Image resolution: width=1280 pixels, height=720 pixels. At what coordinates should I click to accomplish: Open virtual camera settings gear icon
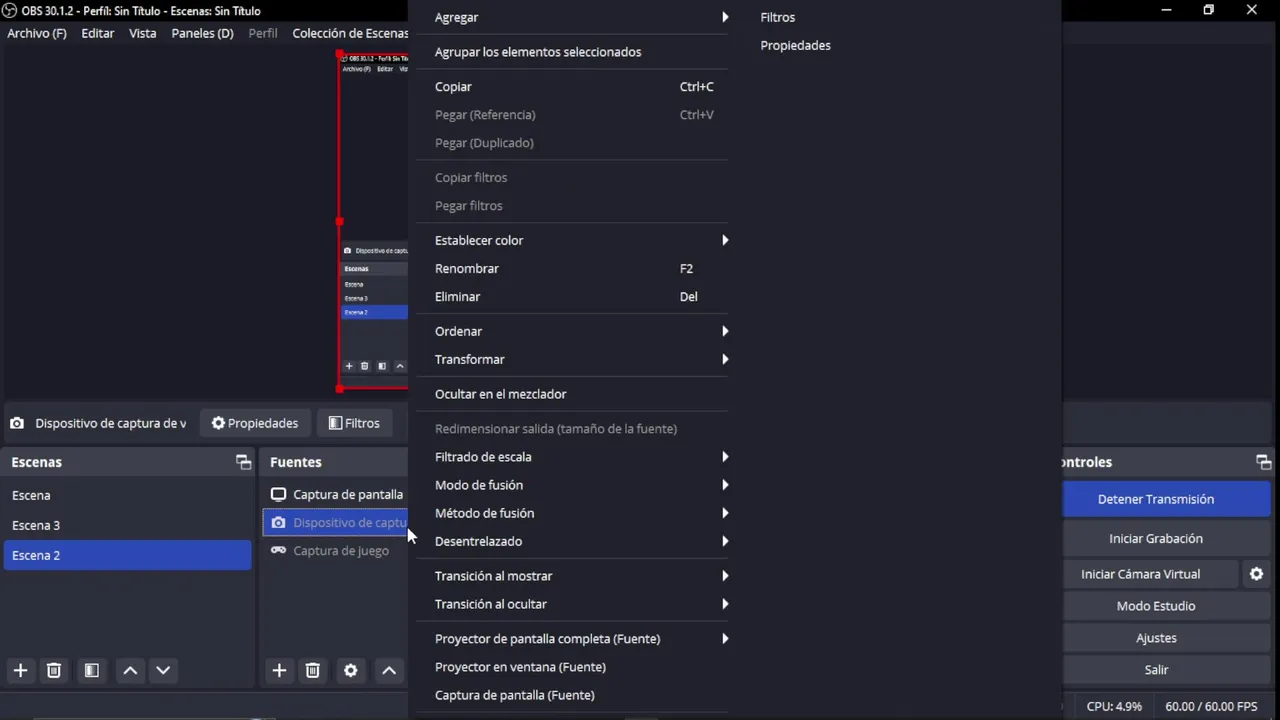(x=1256, y=574)
